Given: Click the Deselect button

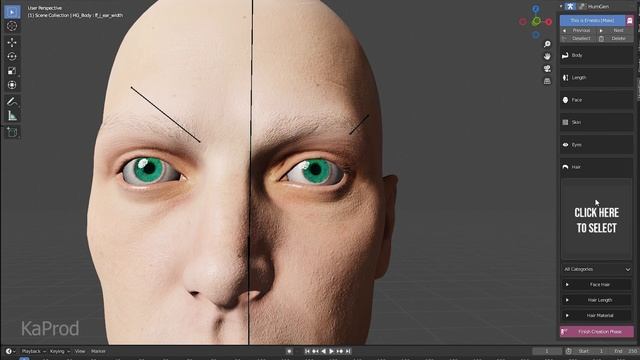Looking at the screenshot, I should coord(579,38).
